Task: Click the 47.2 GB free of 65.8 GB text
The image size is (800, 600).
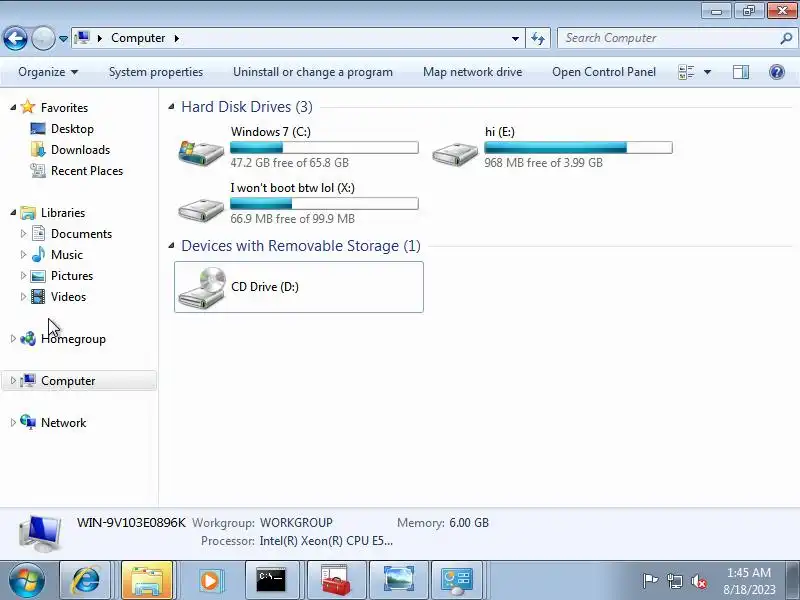Action: coord(289,163)
